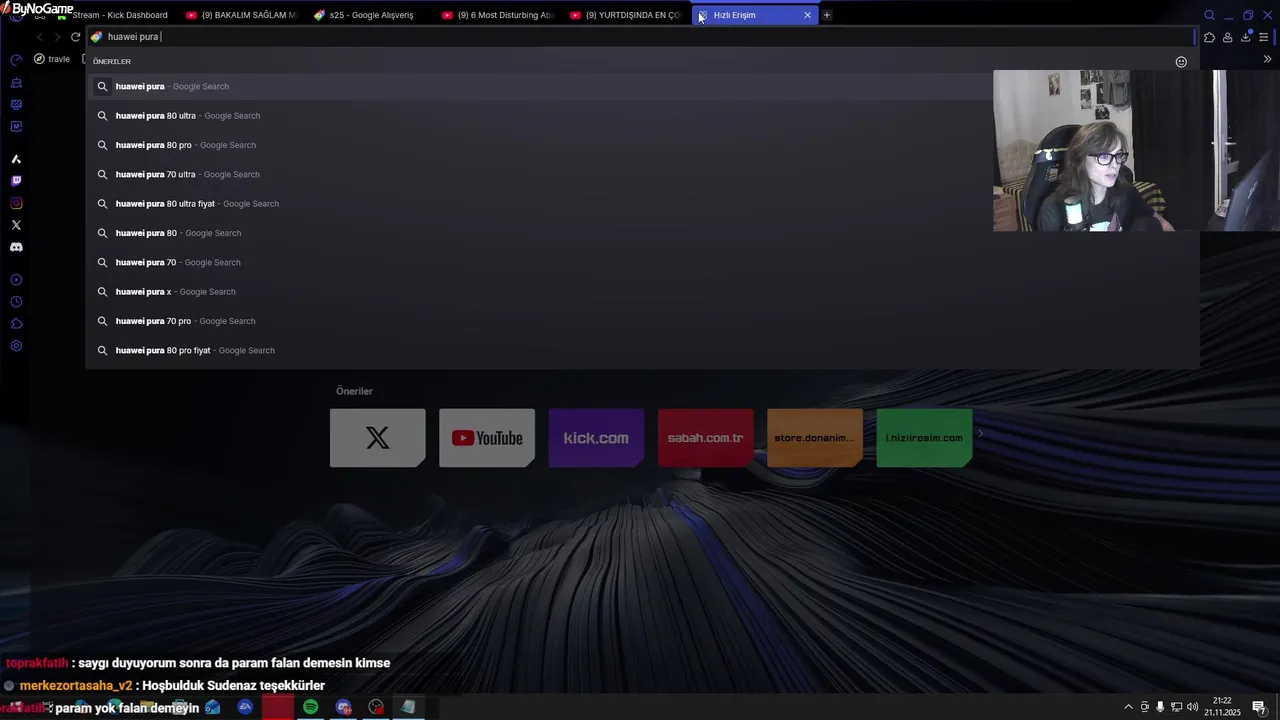This screenshot has width=1280, height=720.
Task: Open tab search magnifier icon
Action: tap(1209, 15)
